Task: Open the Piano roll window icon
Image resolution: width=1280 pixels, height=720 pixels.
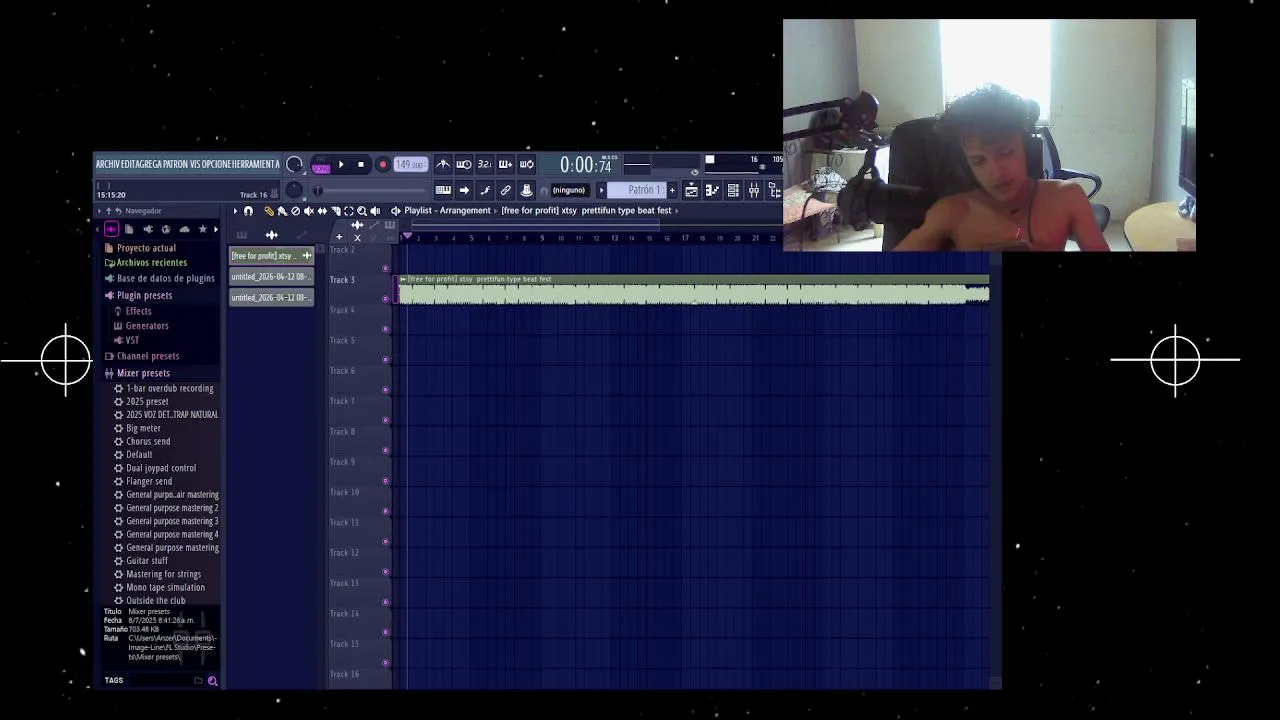Action: click(x=712, y=190)
